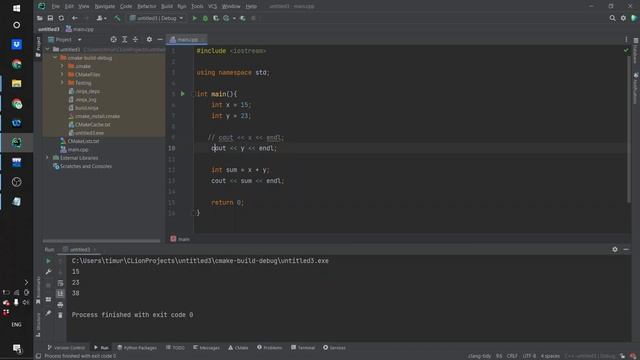The image size is (640, 360).
Task: Click the green Run button in the toolbar
Action: [195, 18]
